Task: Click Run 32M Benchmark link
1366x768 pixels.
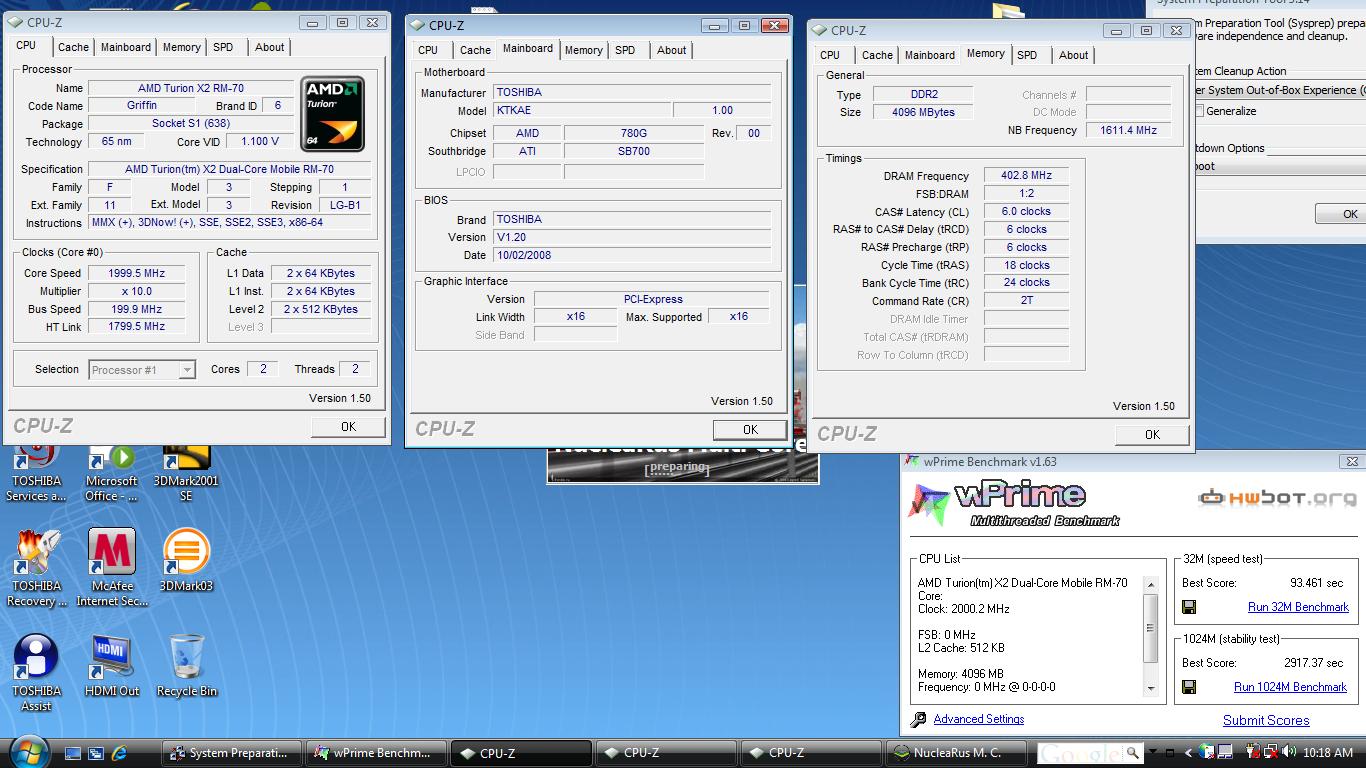Action: (1298, 607)
